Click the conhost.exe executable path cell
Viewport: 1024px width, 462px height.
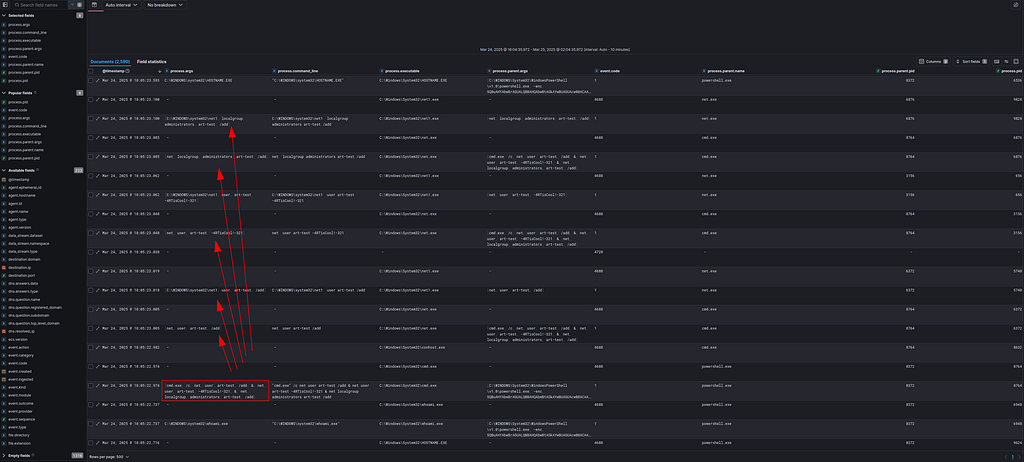411,348
